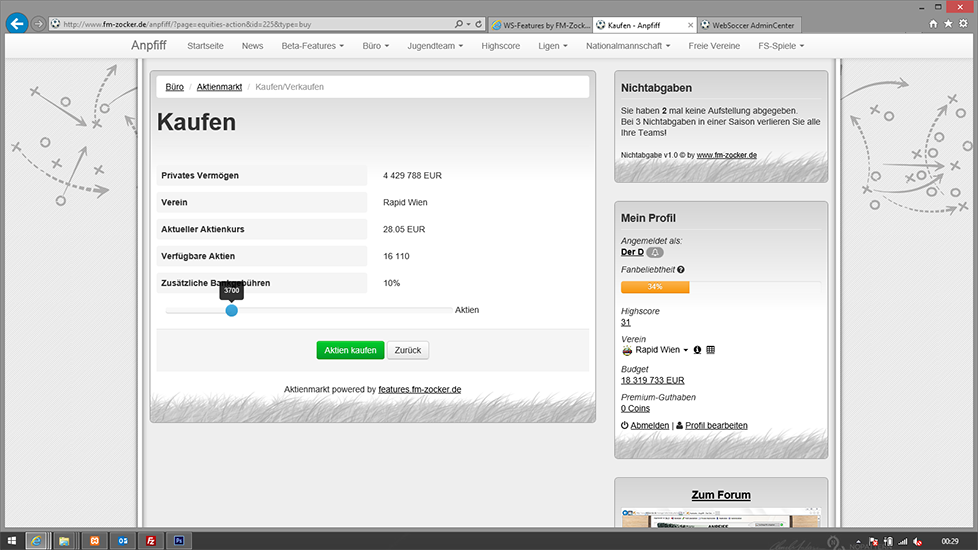978x550 pixels.
Task: Open File Explorer from the taskbar
Action: click(64, 540)
